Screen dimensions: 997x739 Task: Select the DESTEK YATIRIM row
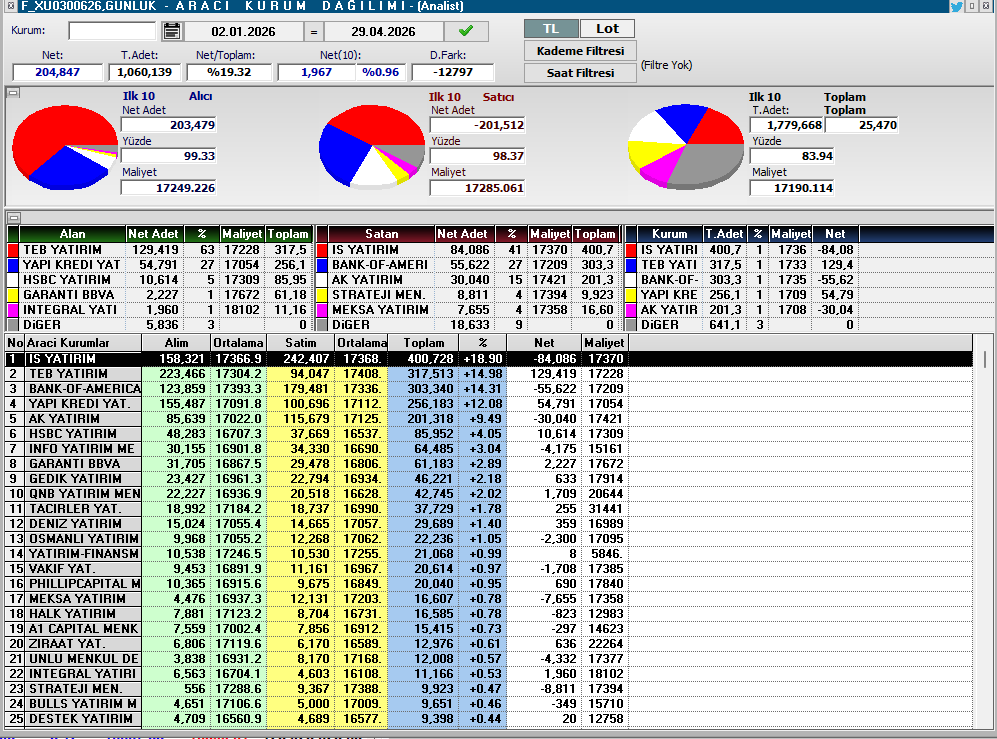pos(488,719)
